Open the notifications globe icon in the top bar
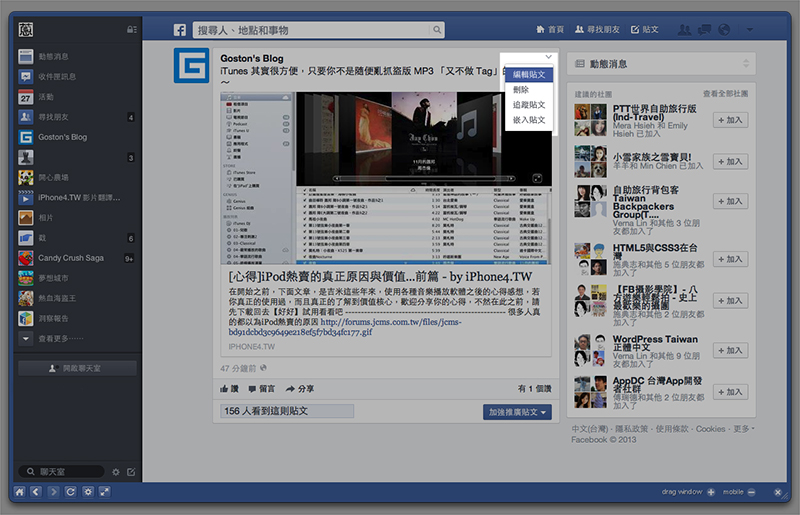Screen dimensions: 800x515 click(x=724, y=30)
